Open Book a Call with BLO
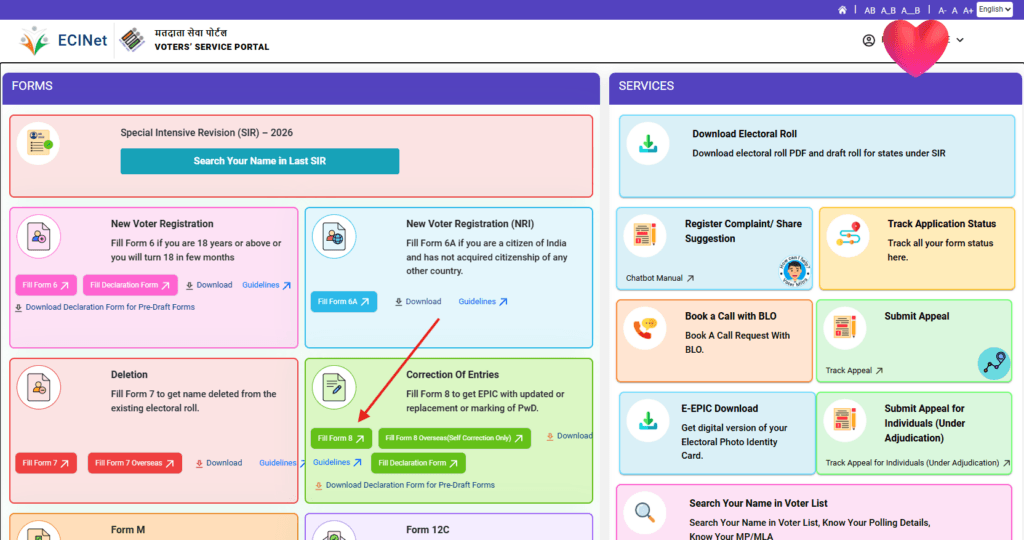 (730, 316)
